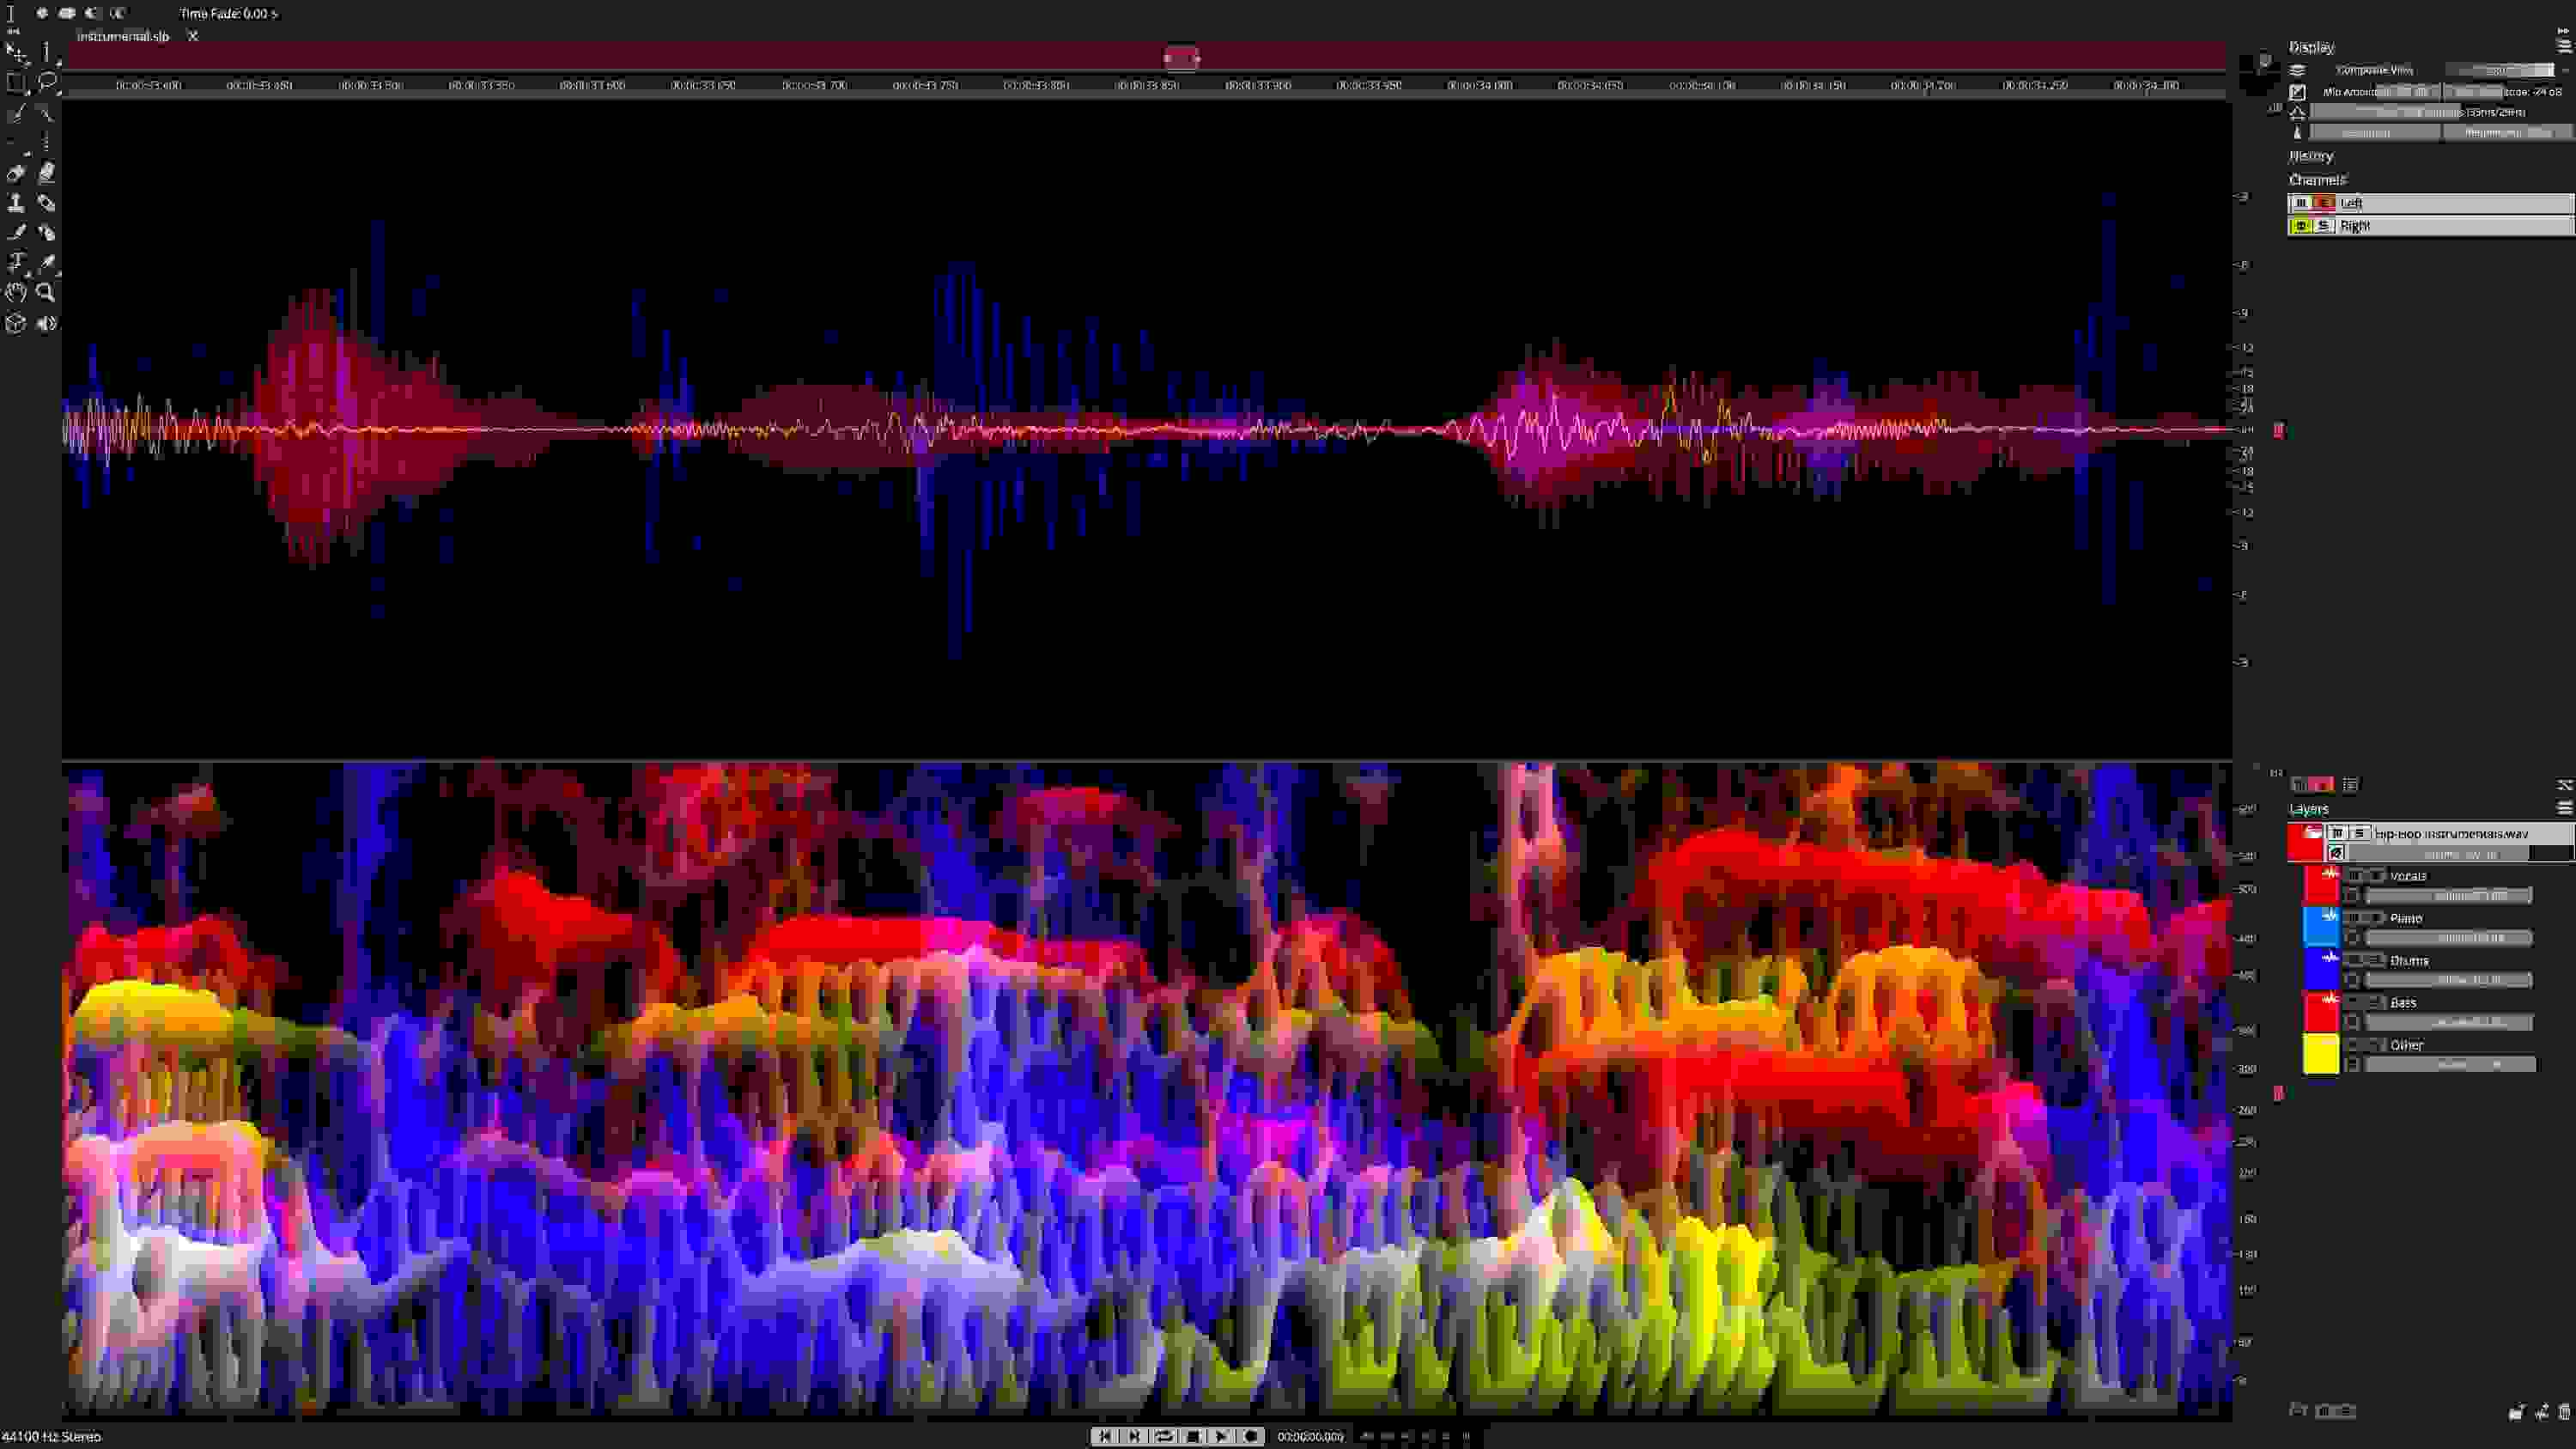Select the Zoom tool
The width and height of the screenshot is (2576, 1449).
(x=47, y=292)
